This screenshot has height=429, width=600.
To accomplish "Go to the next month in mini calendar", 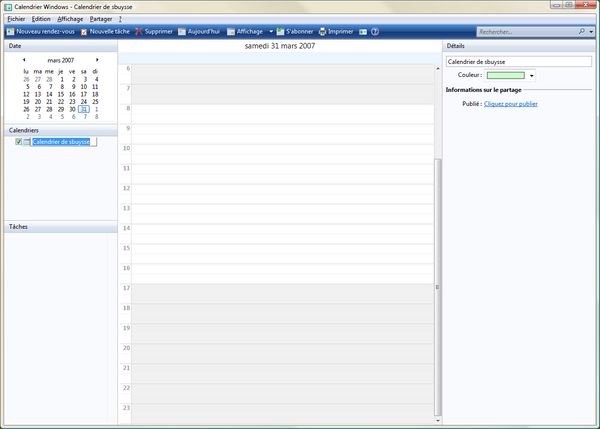I will [97, 60].
